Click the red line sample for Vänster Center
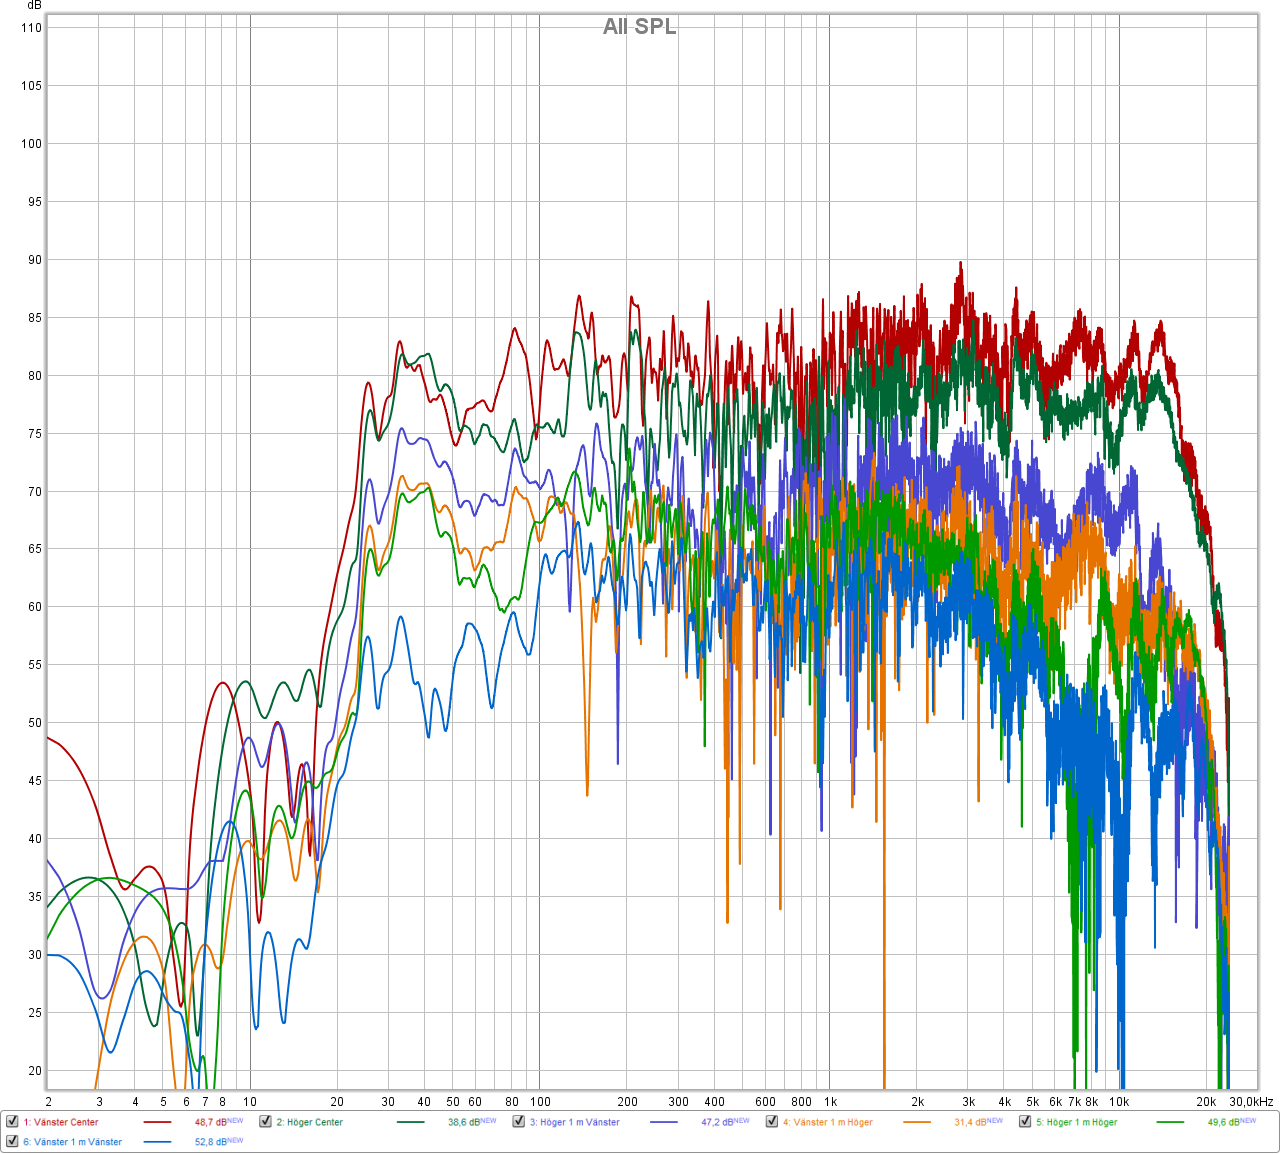 coord(157,1122)
